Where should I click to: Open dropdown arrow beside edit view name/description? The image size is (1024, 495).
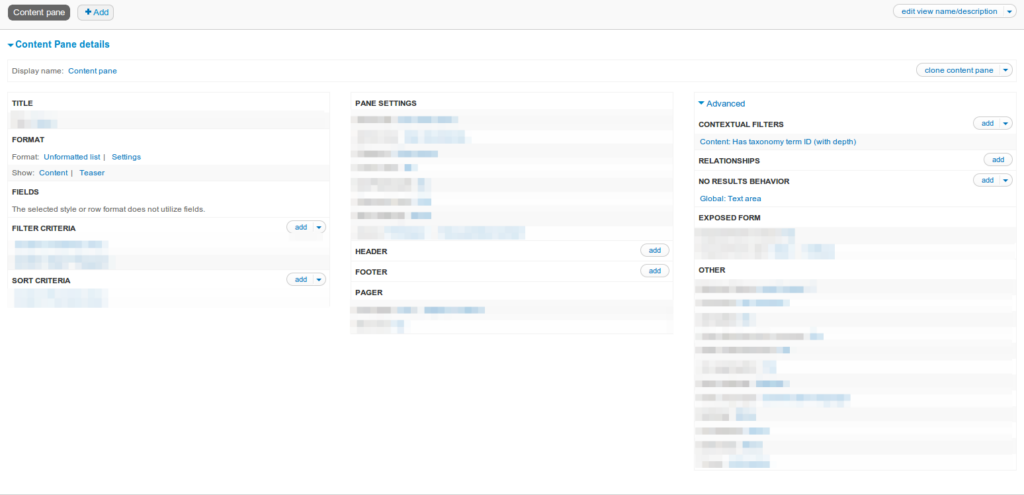pos(1009,12)
